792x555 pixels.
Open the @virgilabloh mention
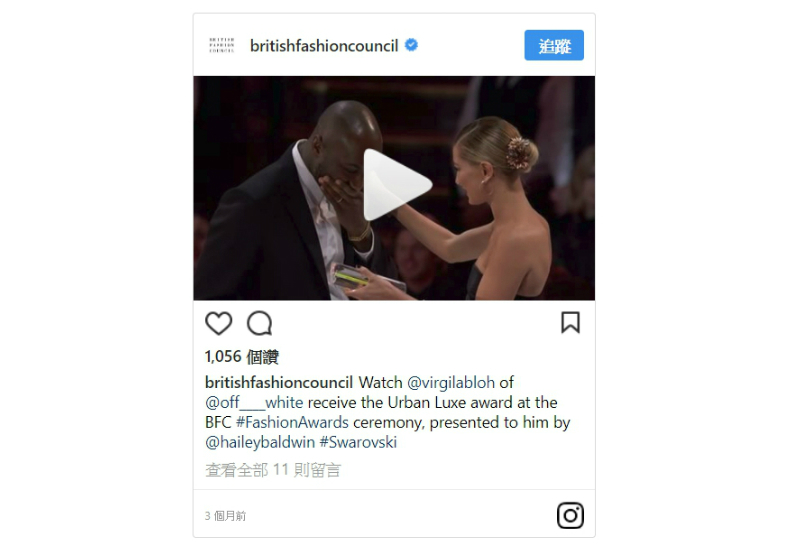pyautogui.click(x=451, y=382)
